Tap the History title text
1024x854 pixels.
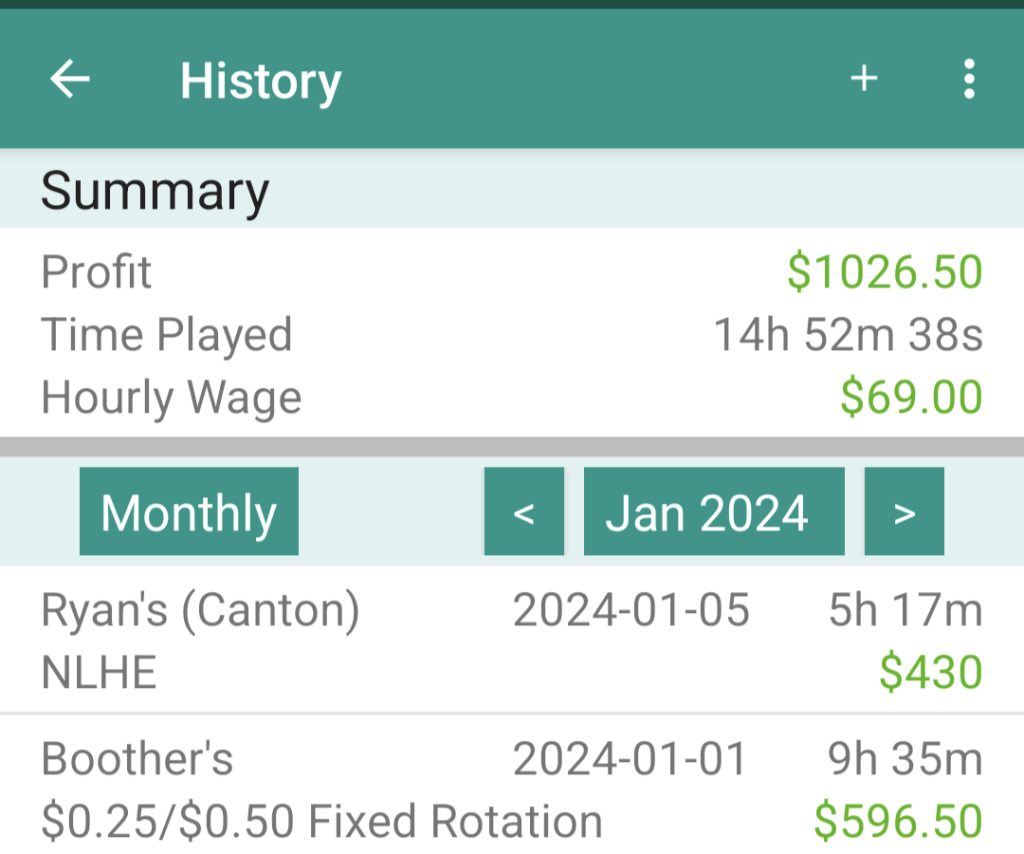coord(260,81)
